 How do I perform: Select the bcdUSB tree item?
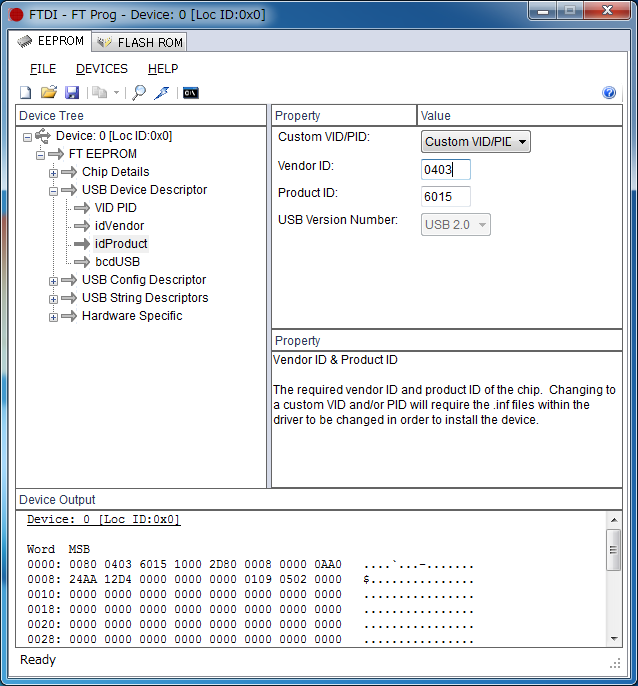click(x=117, y=262)
